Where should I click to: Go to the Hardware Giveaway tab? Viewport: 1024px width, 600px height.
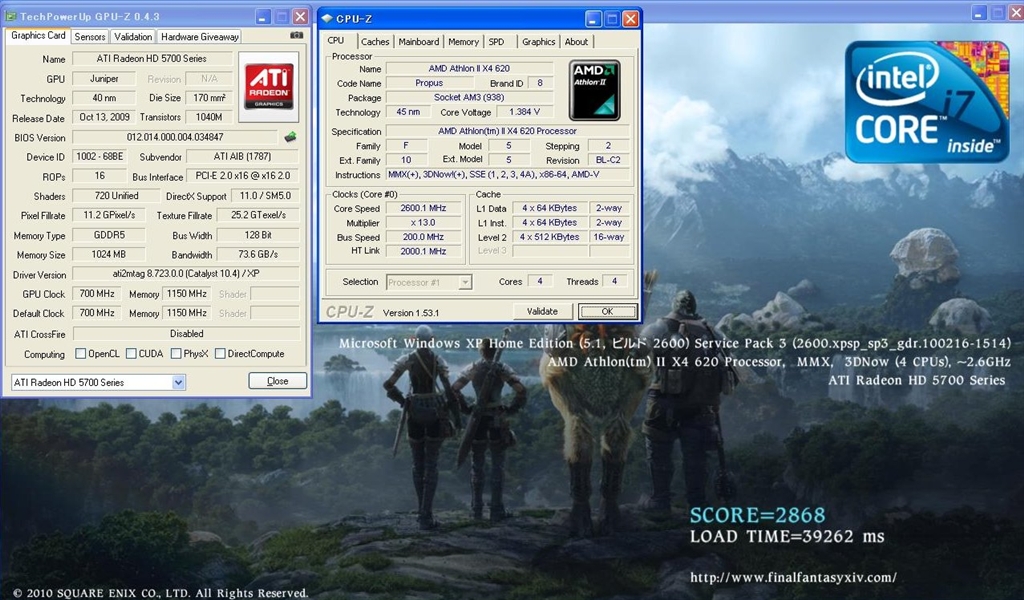click(x=200, y=37)
